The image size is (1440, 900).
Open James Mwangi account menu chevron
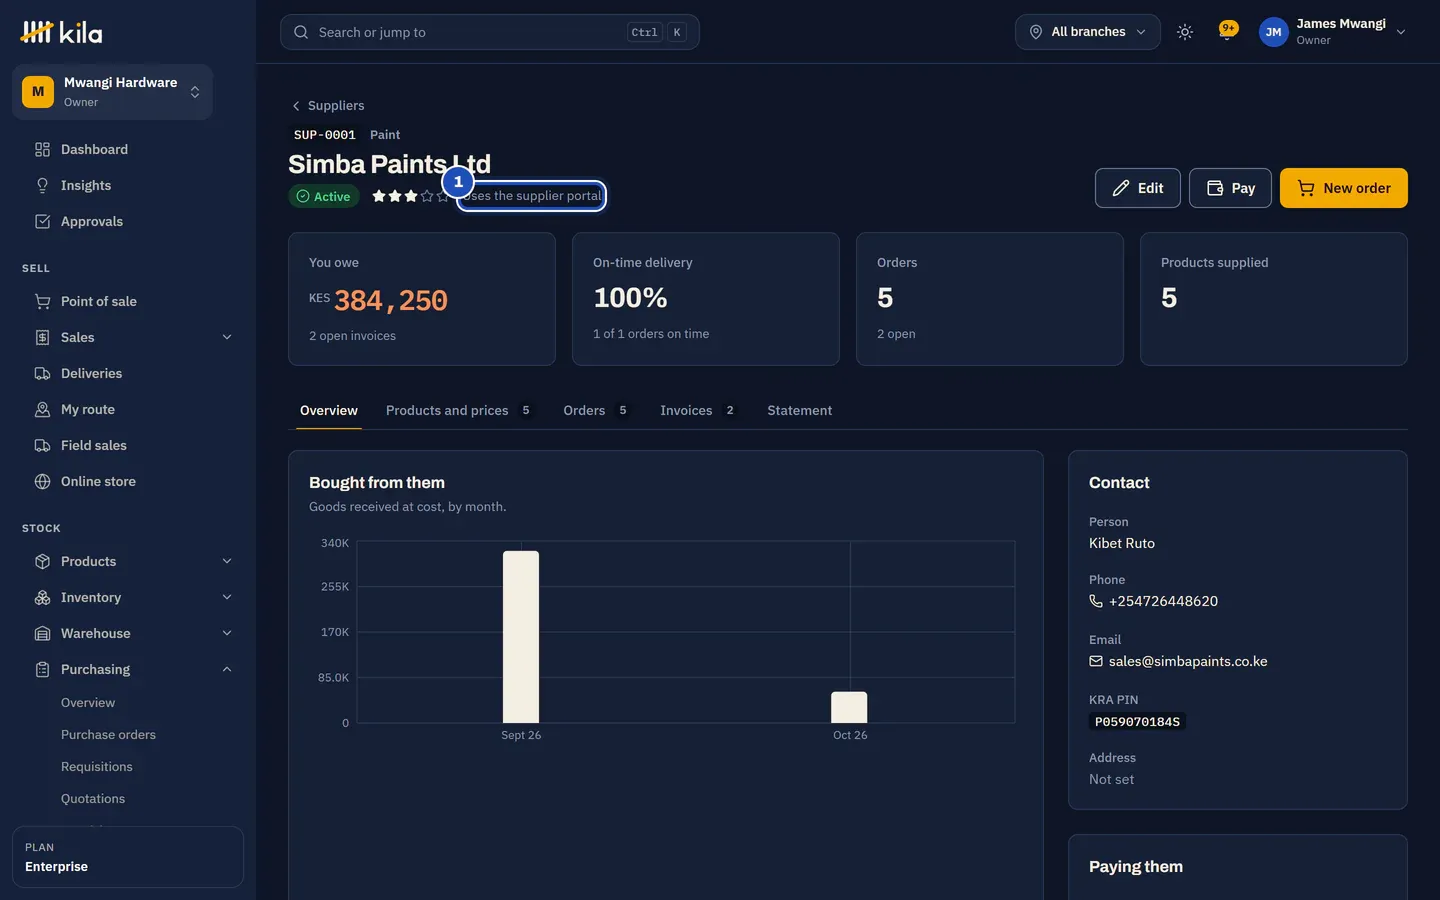[x=1401, y=32]
